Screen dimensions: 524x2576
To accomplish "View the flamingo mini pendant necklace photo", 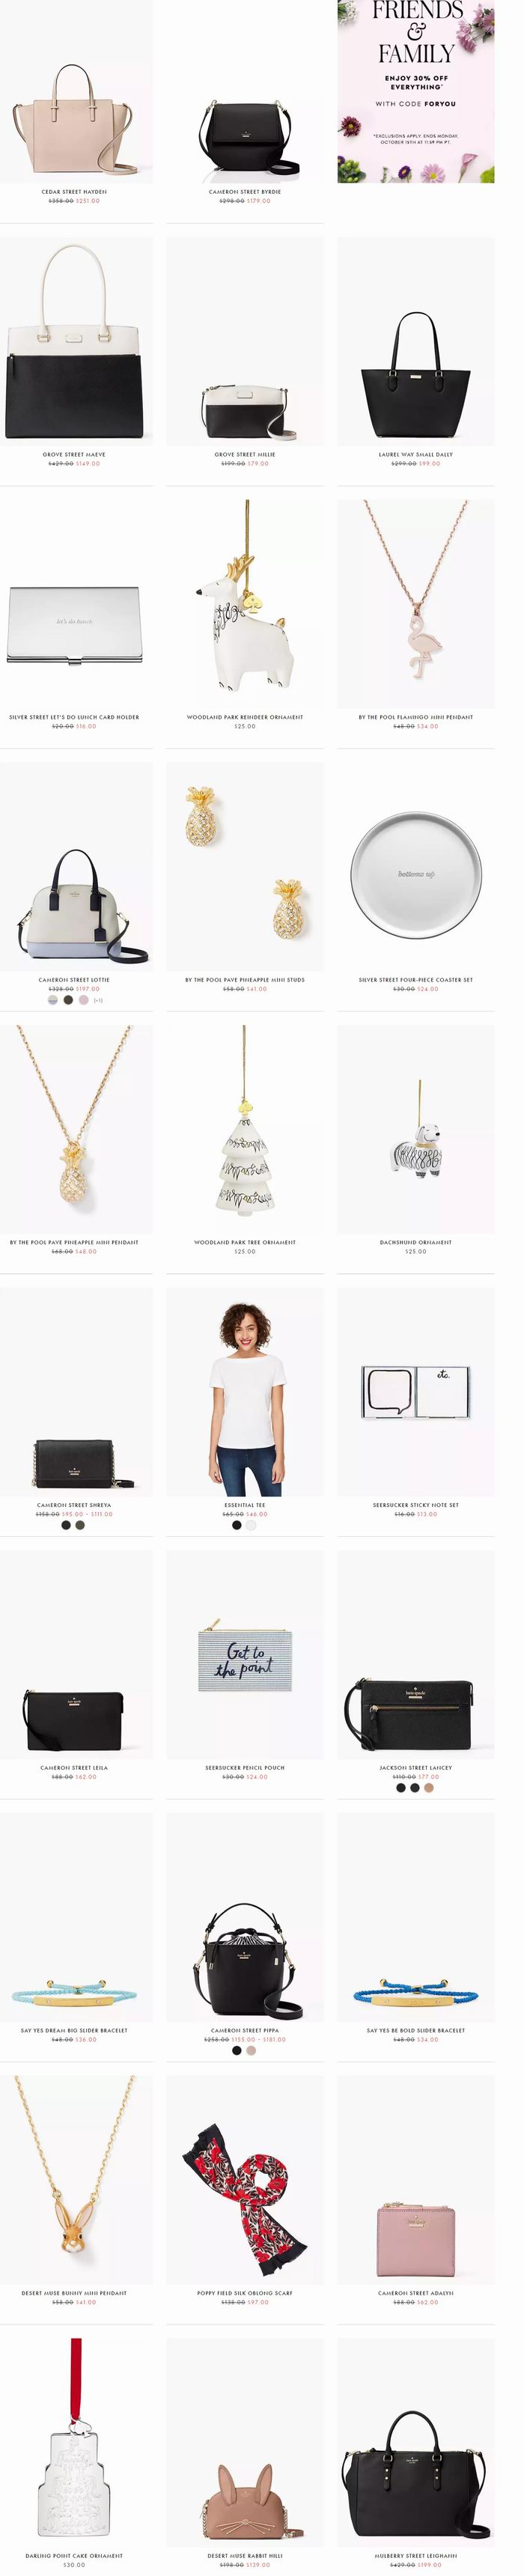I will tap(415, 604).
